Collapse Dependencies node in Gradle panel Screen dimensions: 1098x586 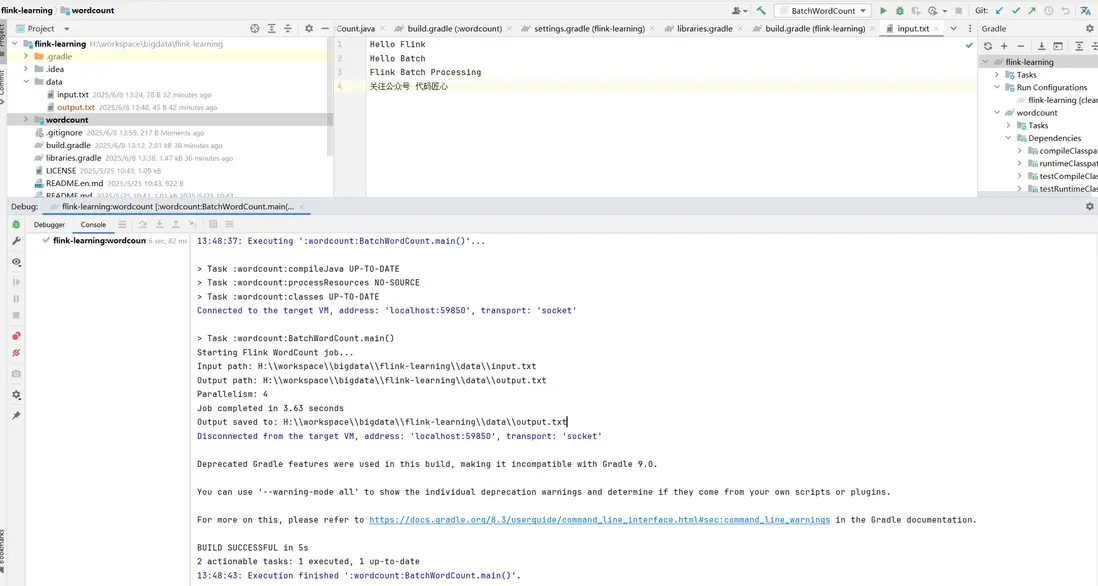coord(1009,138)
